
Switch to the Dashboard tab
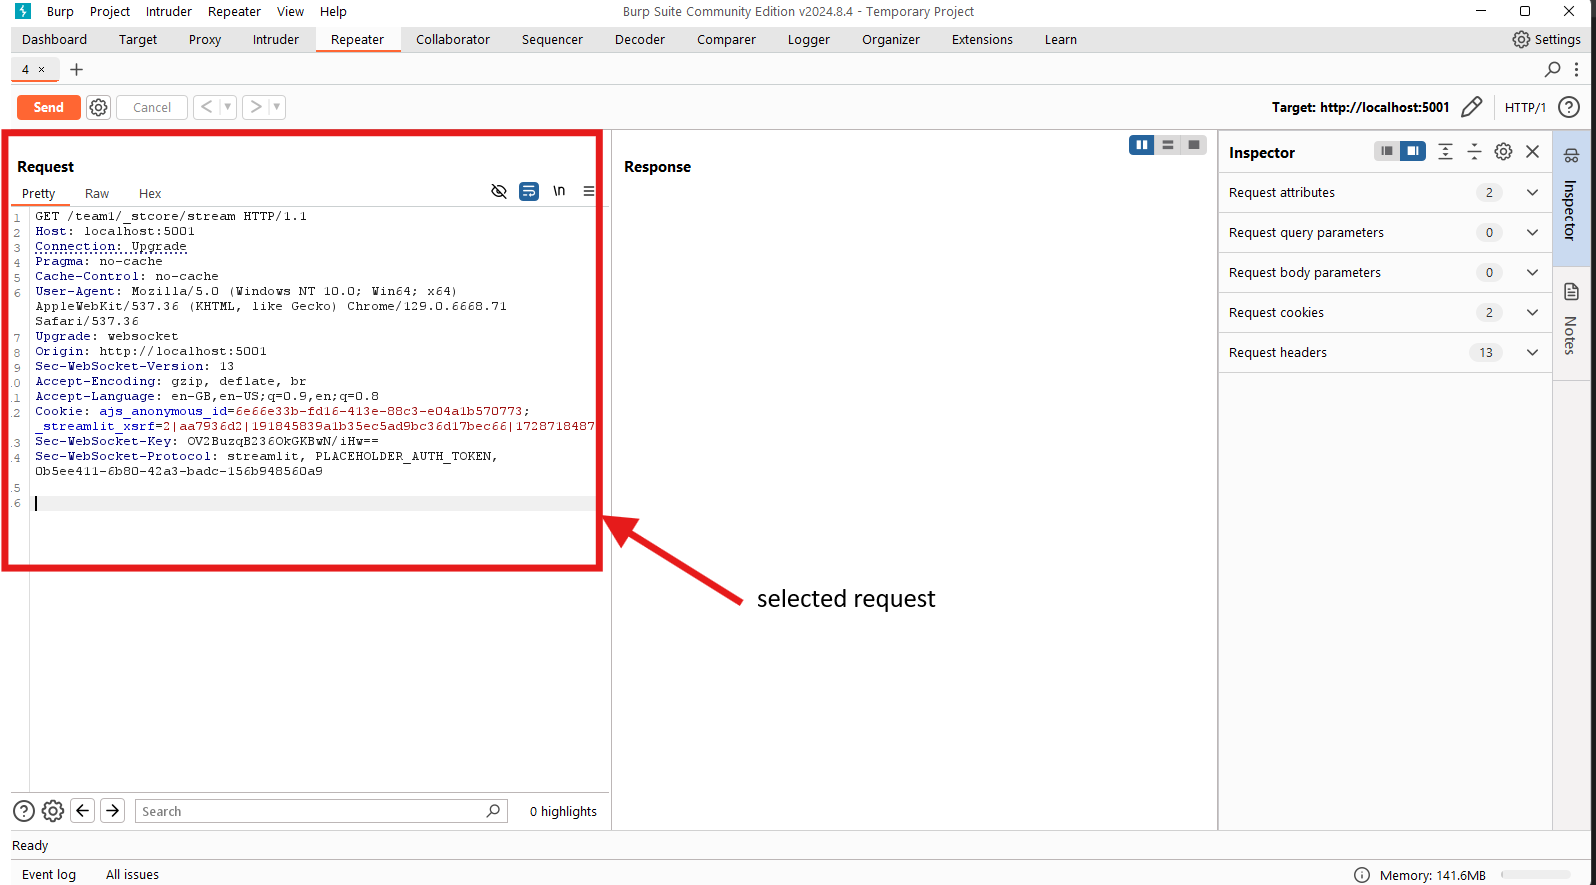[x=54, y=40]
